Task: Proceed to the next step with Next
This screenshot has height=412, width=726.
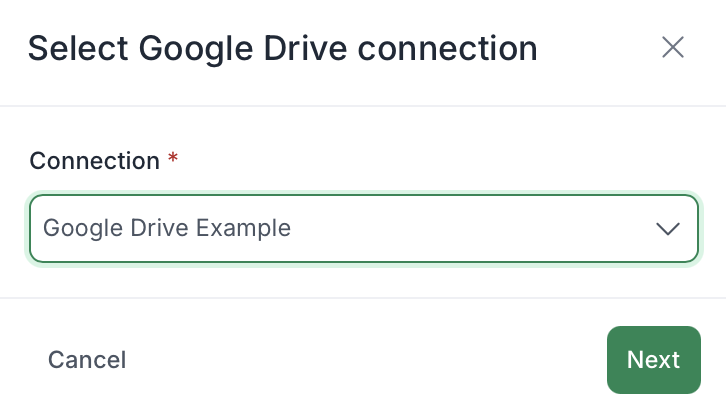Action: click(x=653, y=360)
